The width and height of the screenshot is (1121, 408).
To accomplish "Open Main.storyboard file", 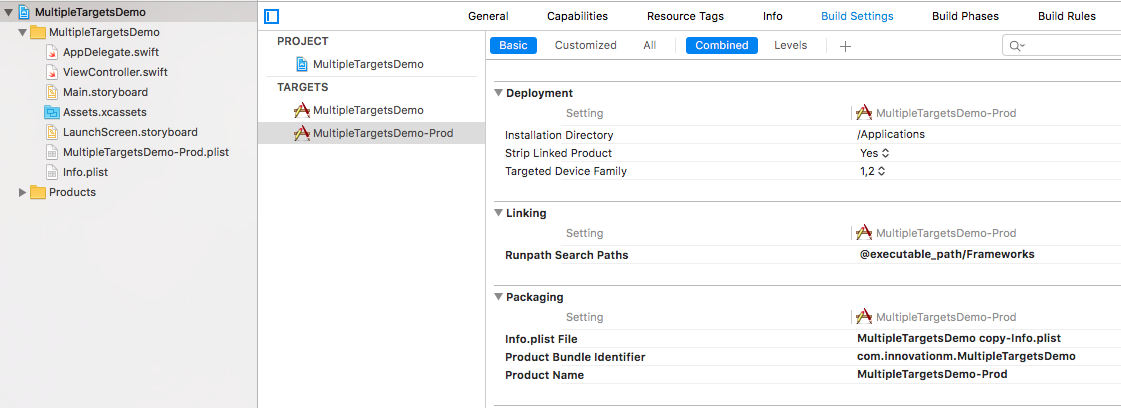I will [104, 92].
